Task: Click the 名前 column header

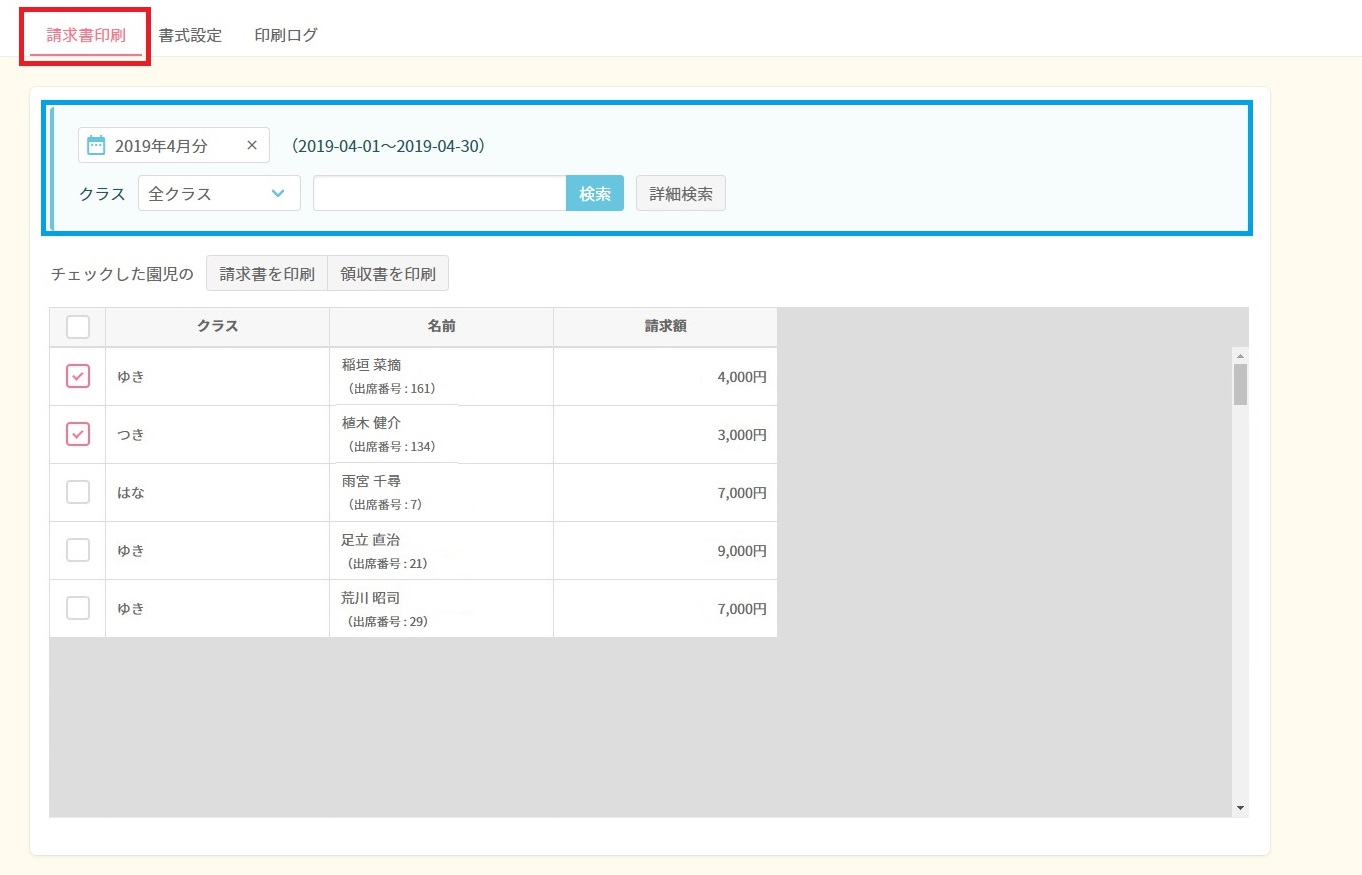Action: (442, 326)
